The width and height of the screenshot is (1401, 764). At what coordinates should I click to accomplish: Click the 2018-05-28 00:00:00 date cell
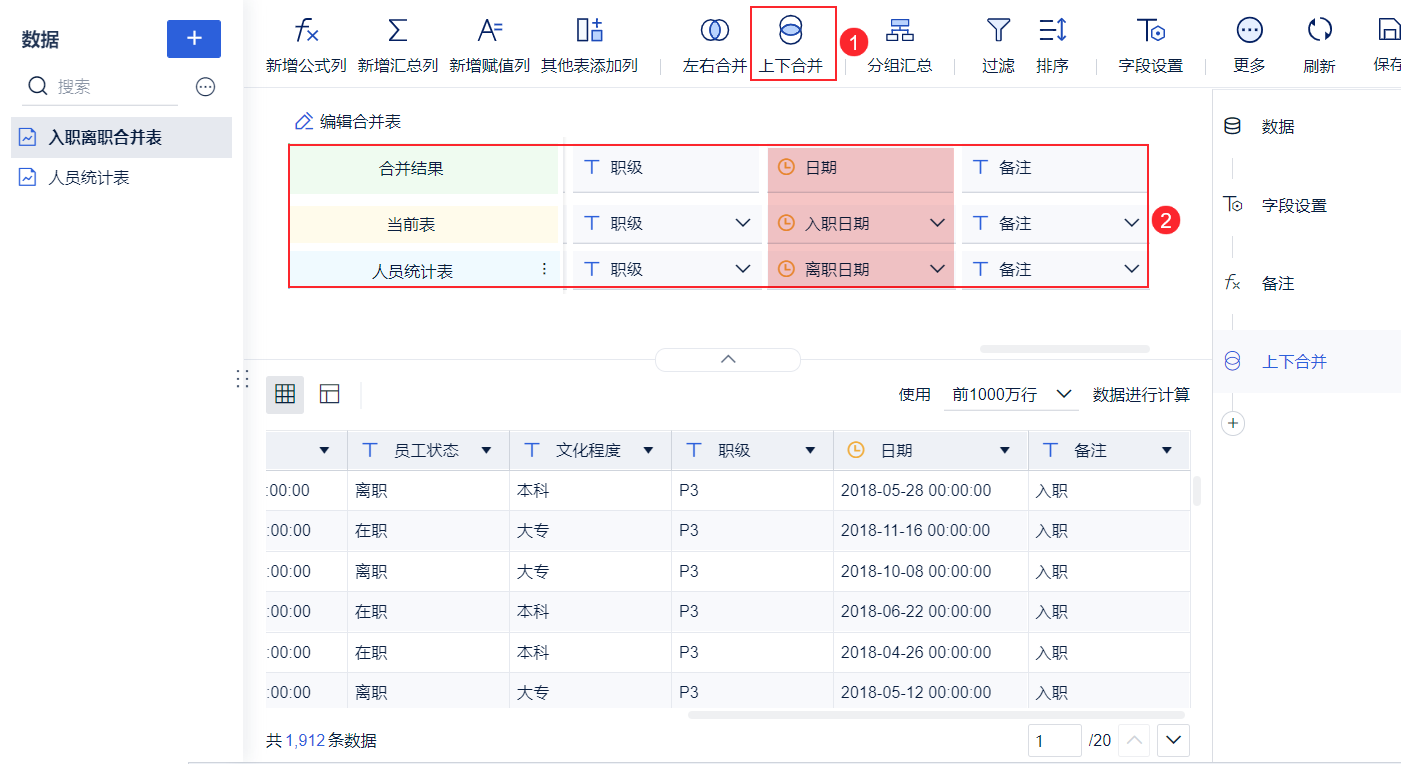pos(931,491)
